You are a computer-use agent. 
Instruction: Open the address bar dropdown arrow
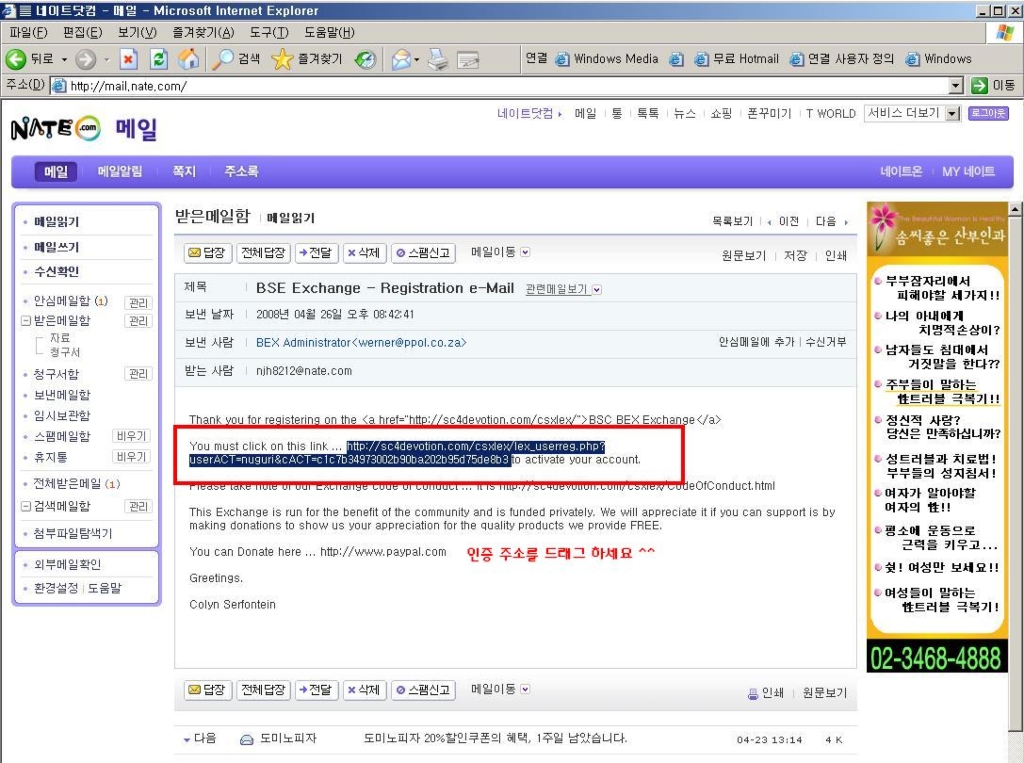click(956, 86)
